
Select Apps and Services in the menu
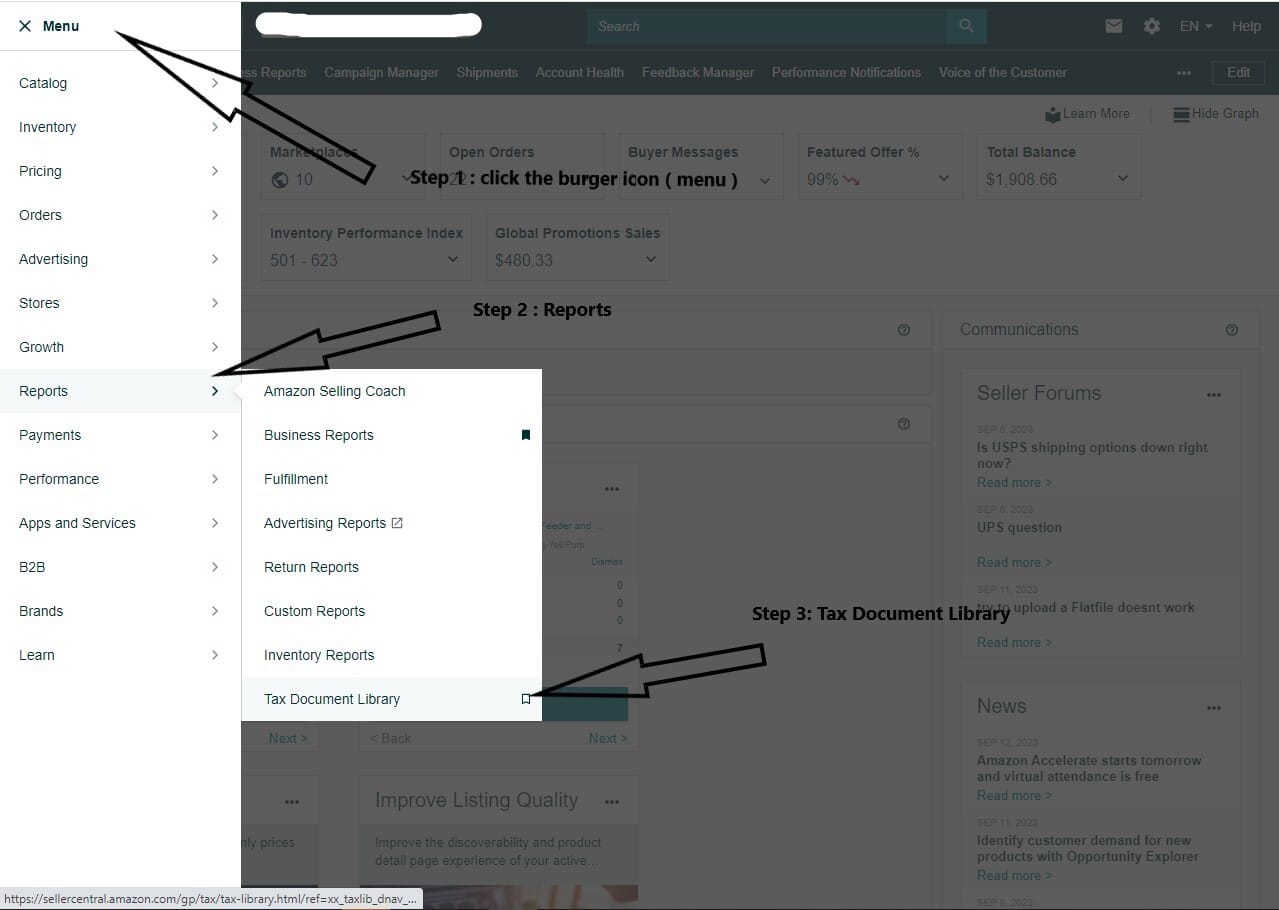(x=120, y=523)
